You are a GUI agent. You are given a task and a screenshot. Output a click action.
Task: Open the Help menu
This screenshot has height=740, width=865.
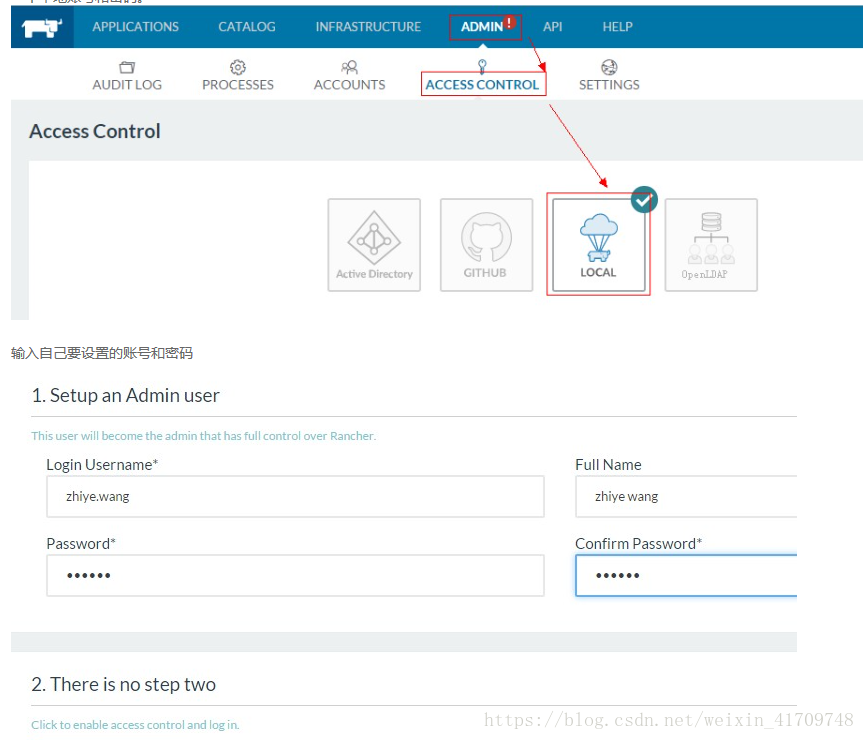[x=617, y=26]
